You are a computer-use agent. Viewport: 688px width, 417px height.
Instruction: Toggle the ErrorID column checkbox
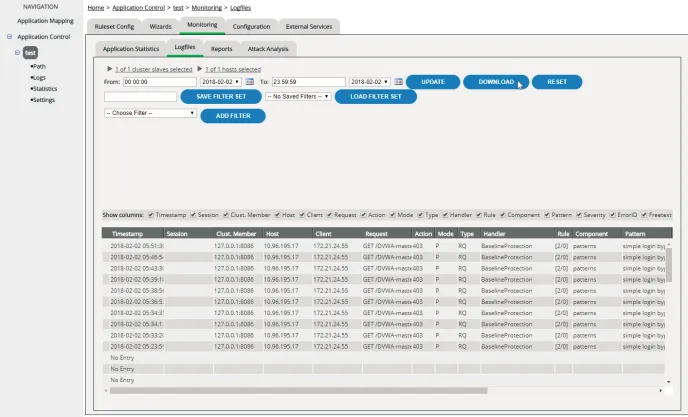[613, 215]
